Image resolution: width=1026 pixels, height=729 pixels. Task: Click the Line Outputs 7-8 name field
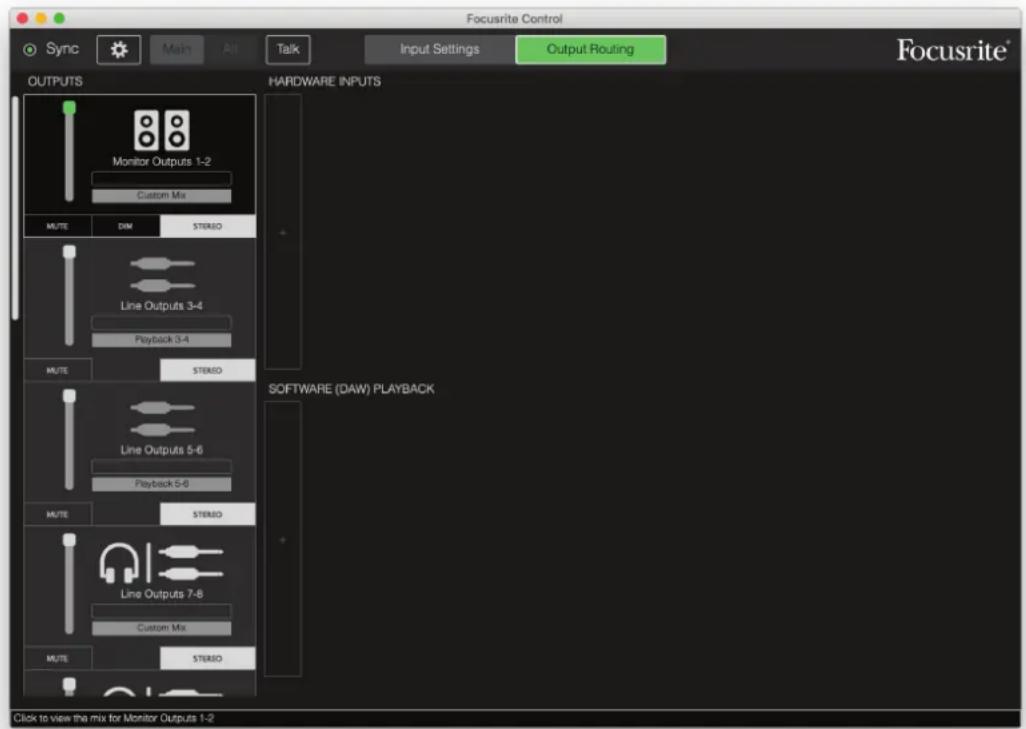pos(162,611)
